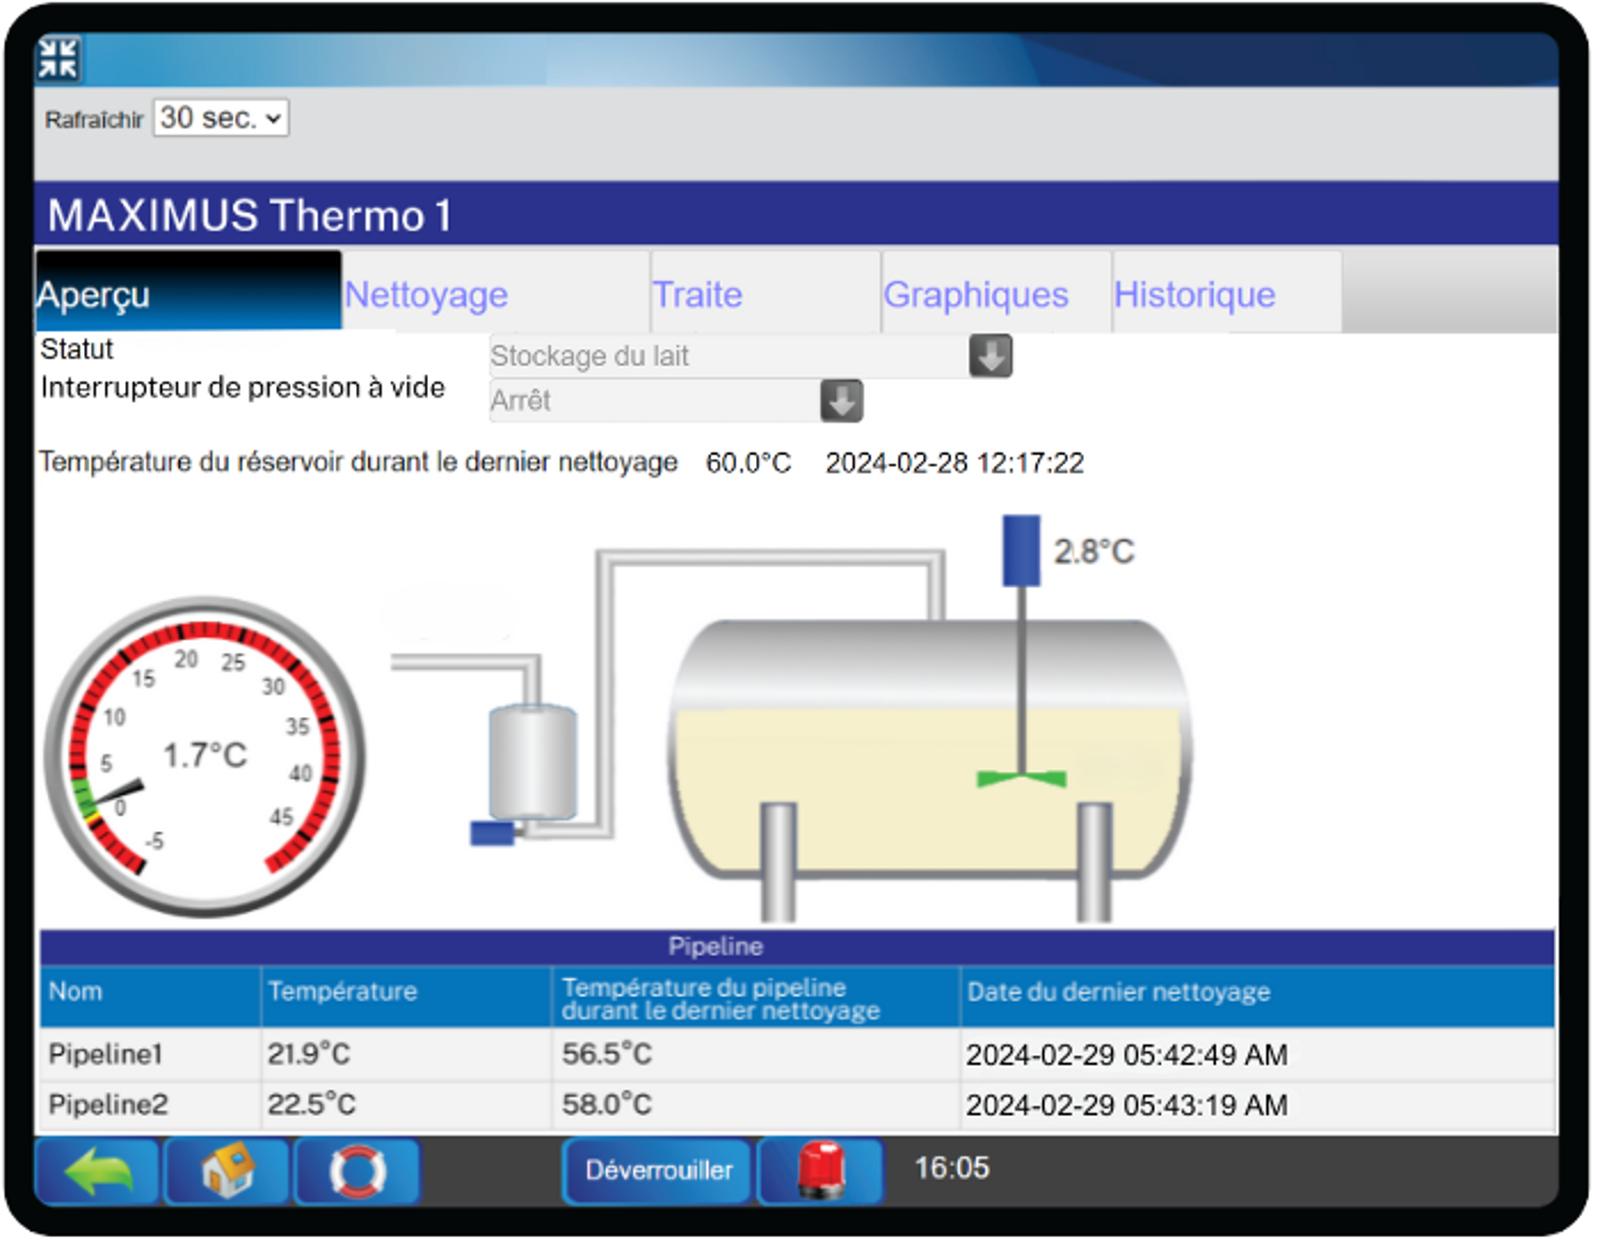Expand the Arrêt pressure switch arrow
This screenshot has width=1600, height=1241.
[841, 401]
